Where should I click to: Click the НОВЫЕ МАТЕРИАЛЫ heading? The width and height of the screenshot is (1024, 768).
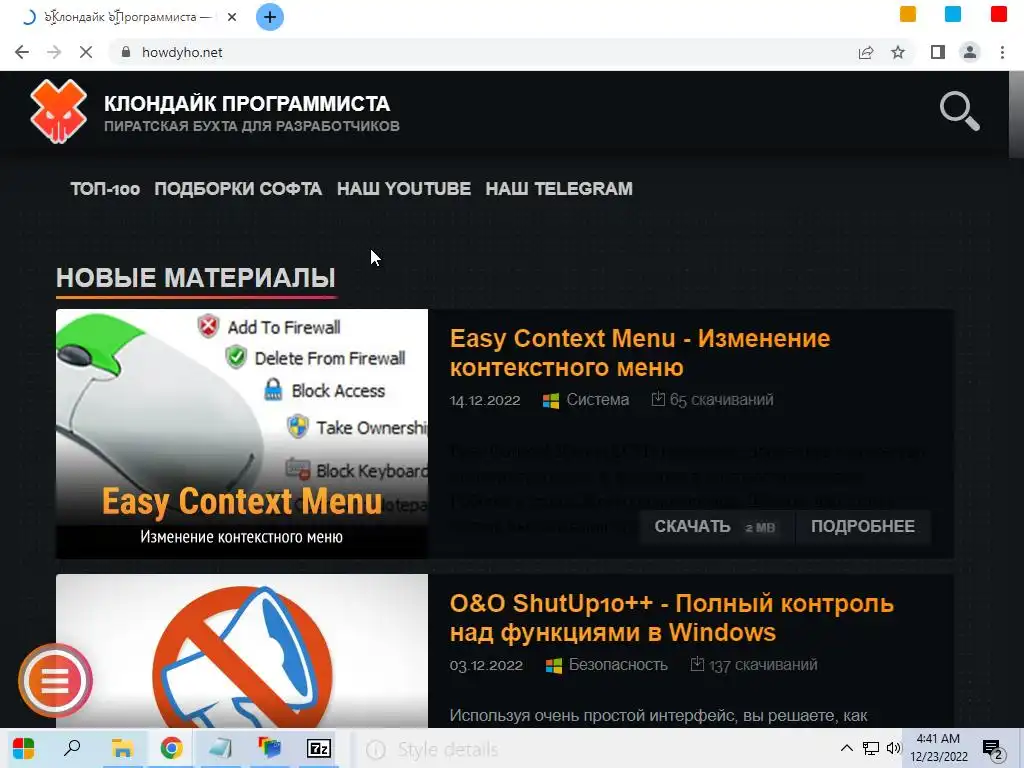pos(196,278)
